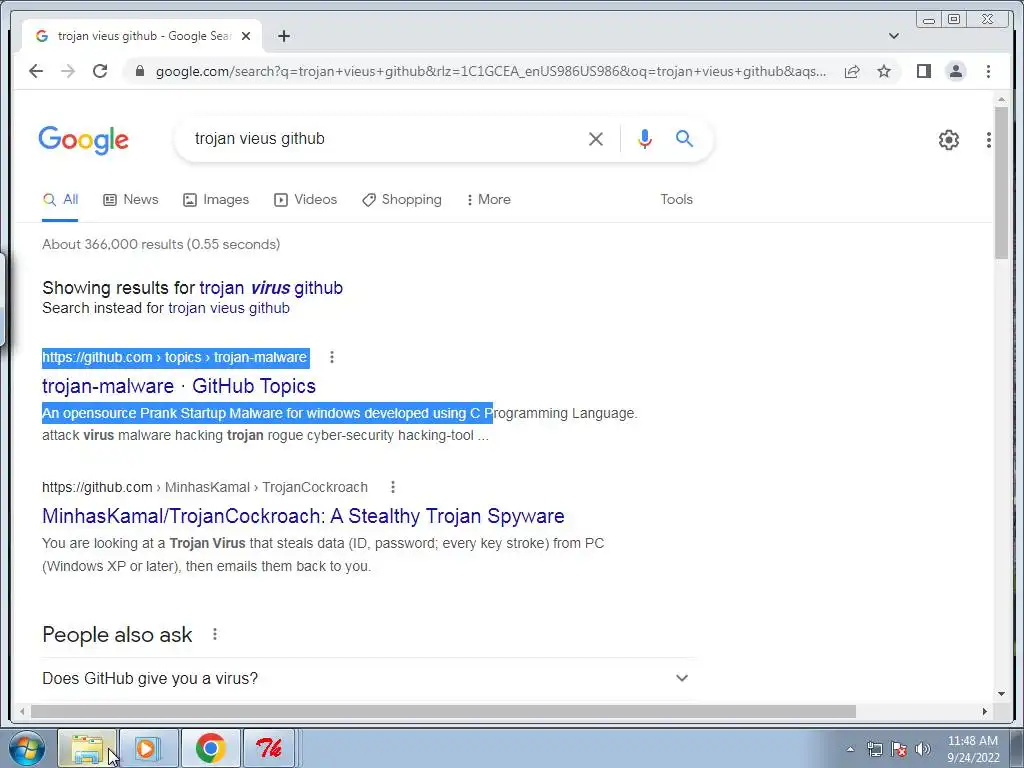Click the Google logo
The image size is (1024, 768).
coord(84,140)
